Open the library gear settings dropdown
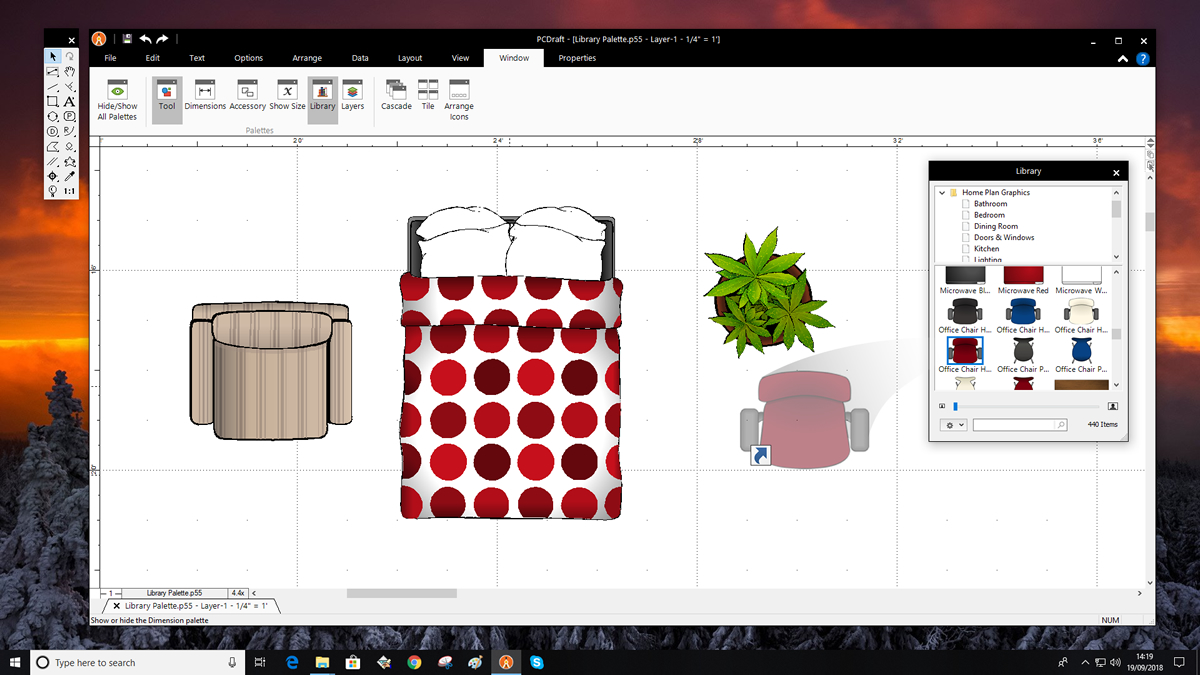 tap(953, 425)
